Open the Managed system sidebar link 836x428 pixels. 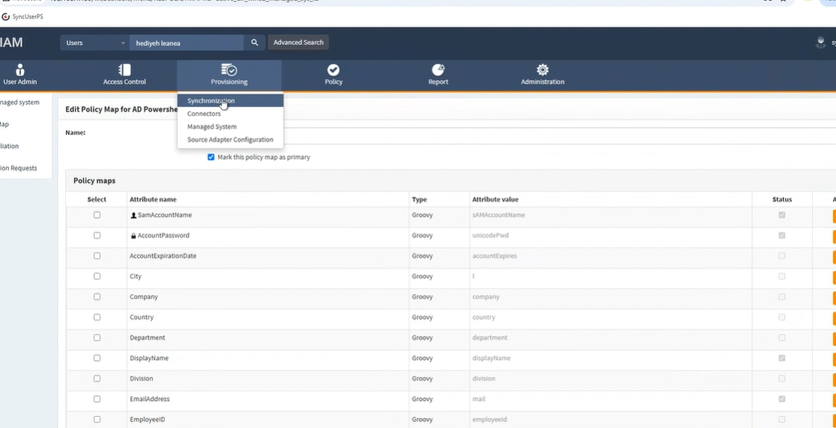(x=20, y=102)
